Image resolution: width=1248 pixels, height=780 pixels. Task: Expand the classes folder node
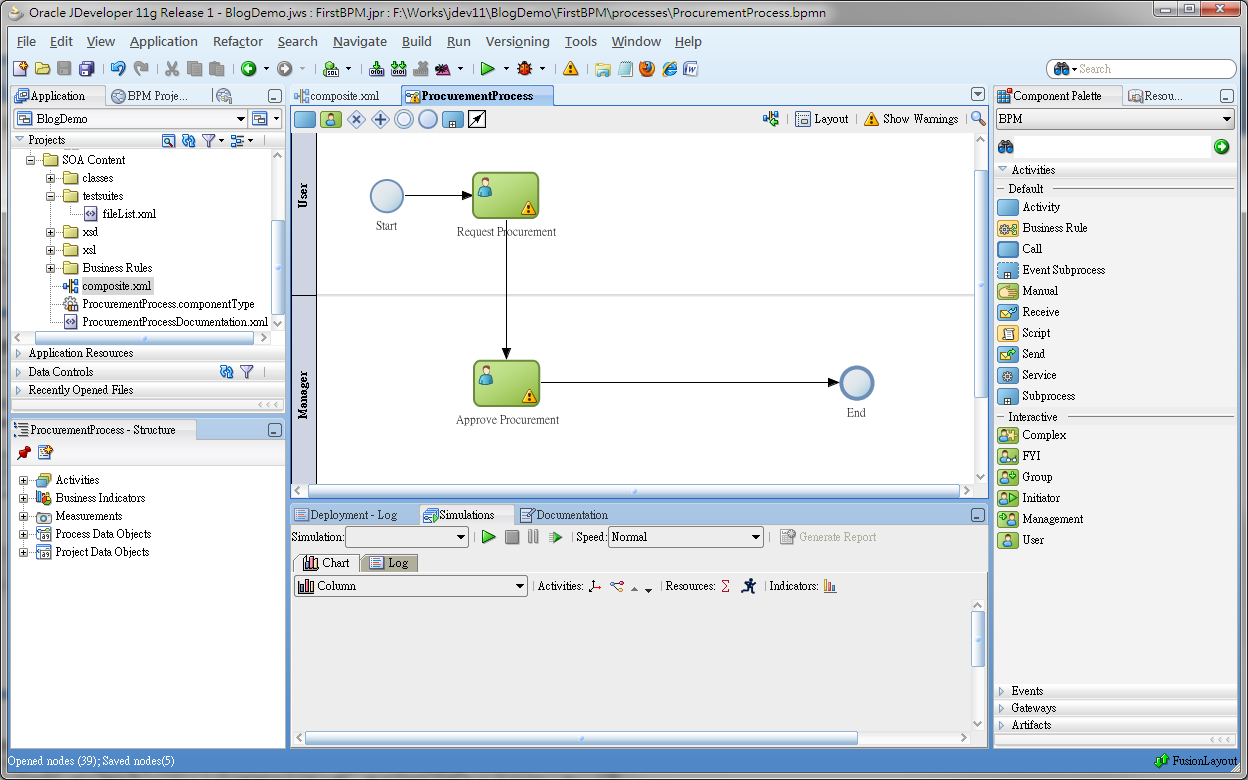[x=50, y=178]
